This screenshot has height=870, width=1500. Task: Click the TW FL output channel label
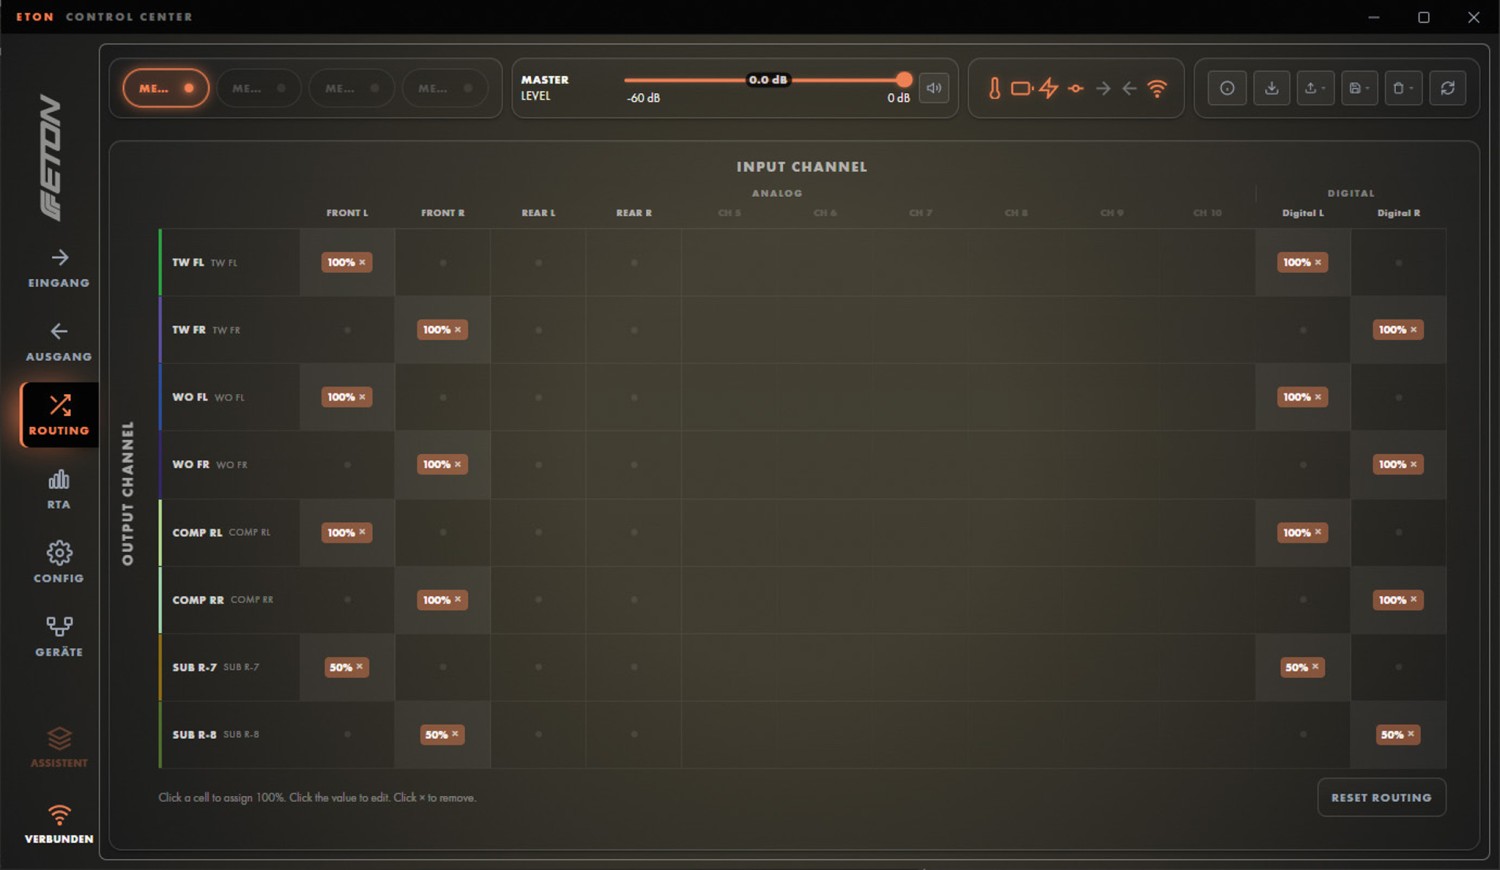point(188,262)
